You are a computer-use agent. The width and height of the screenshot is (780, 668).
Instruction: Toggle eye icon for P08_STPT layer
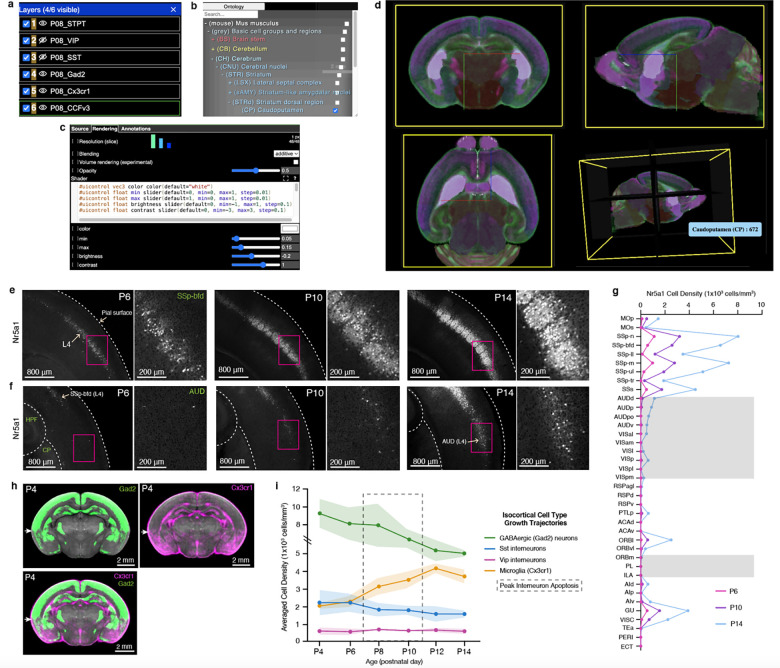point(43,23)
